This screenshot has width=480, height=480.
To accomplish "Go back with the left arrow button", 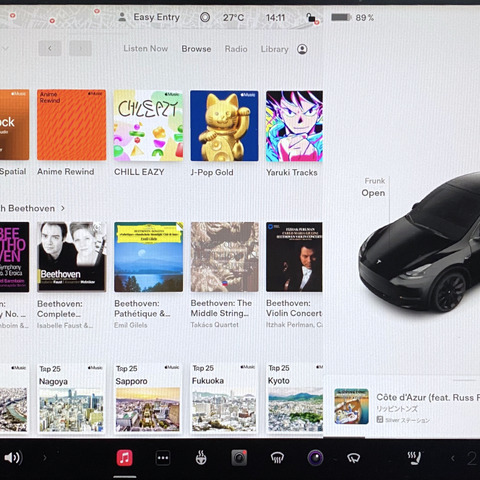I will click(x=50, y=49).
